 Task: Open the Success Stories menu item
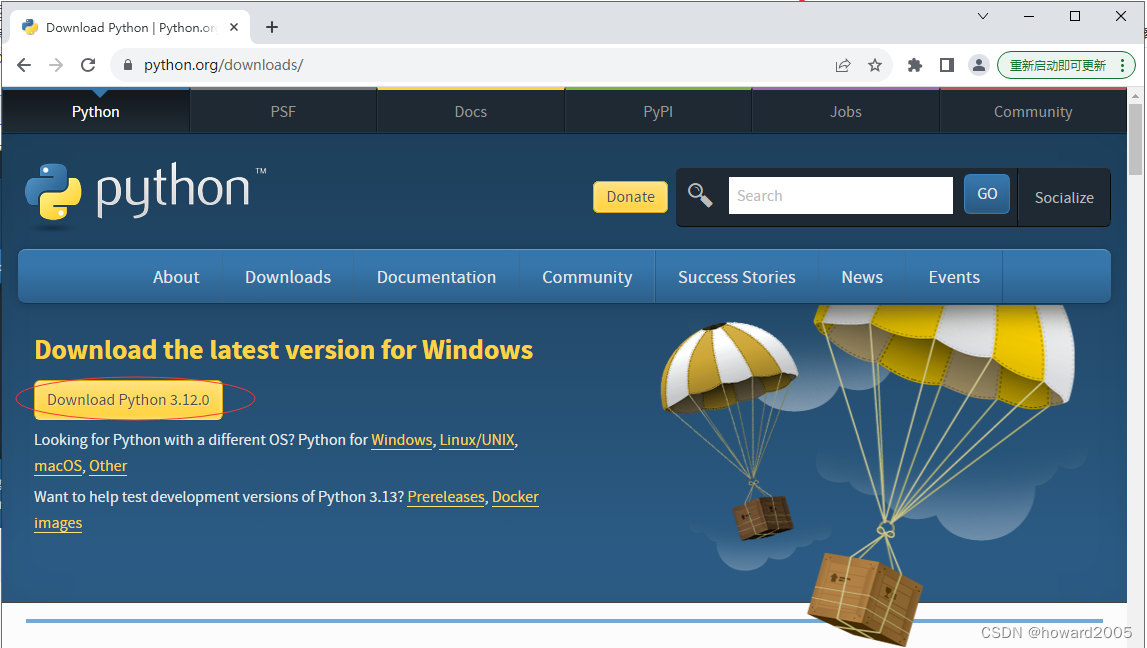point(737,277)
